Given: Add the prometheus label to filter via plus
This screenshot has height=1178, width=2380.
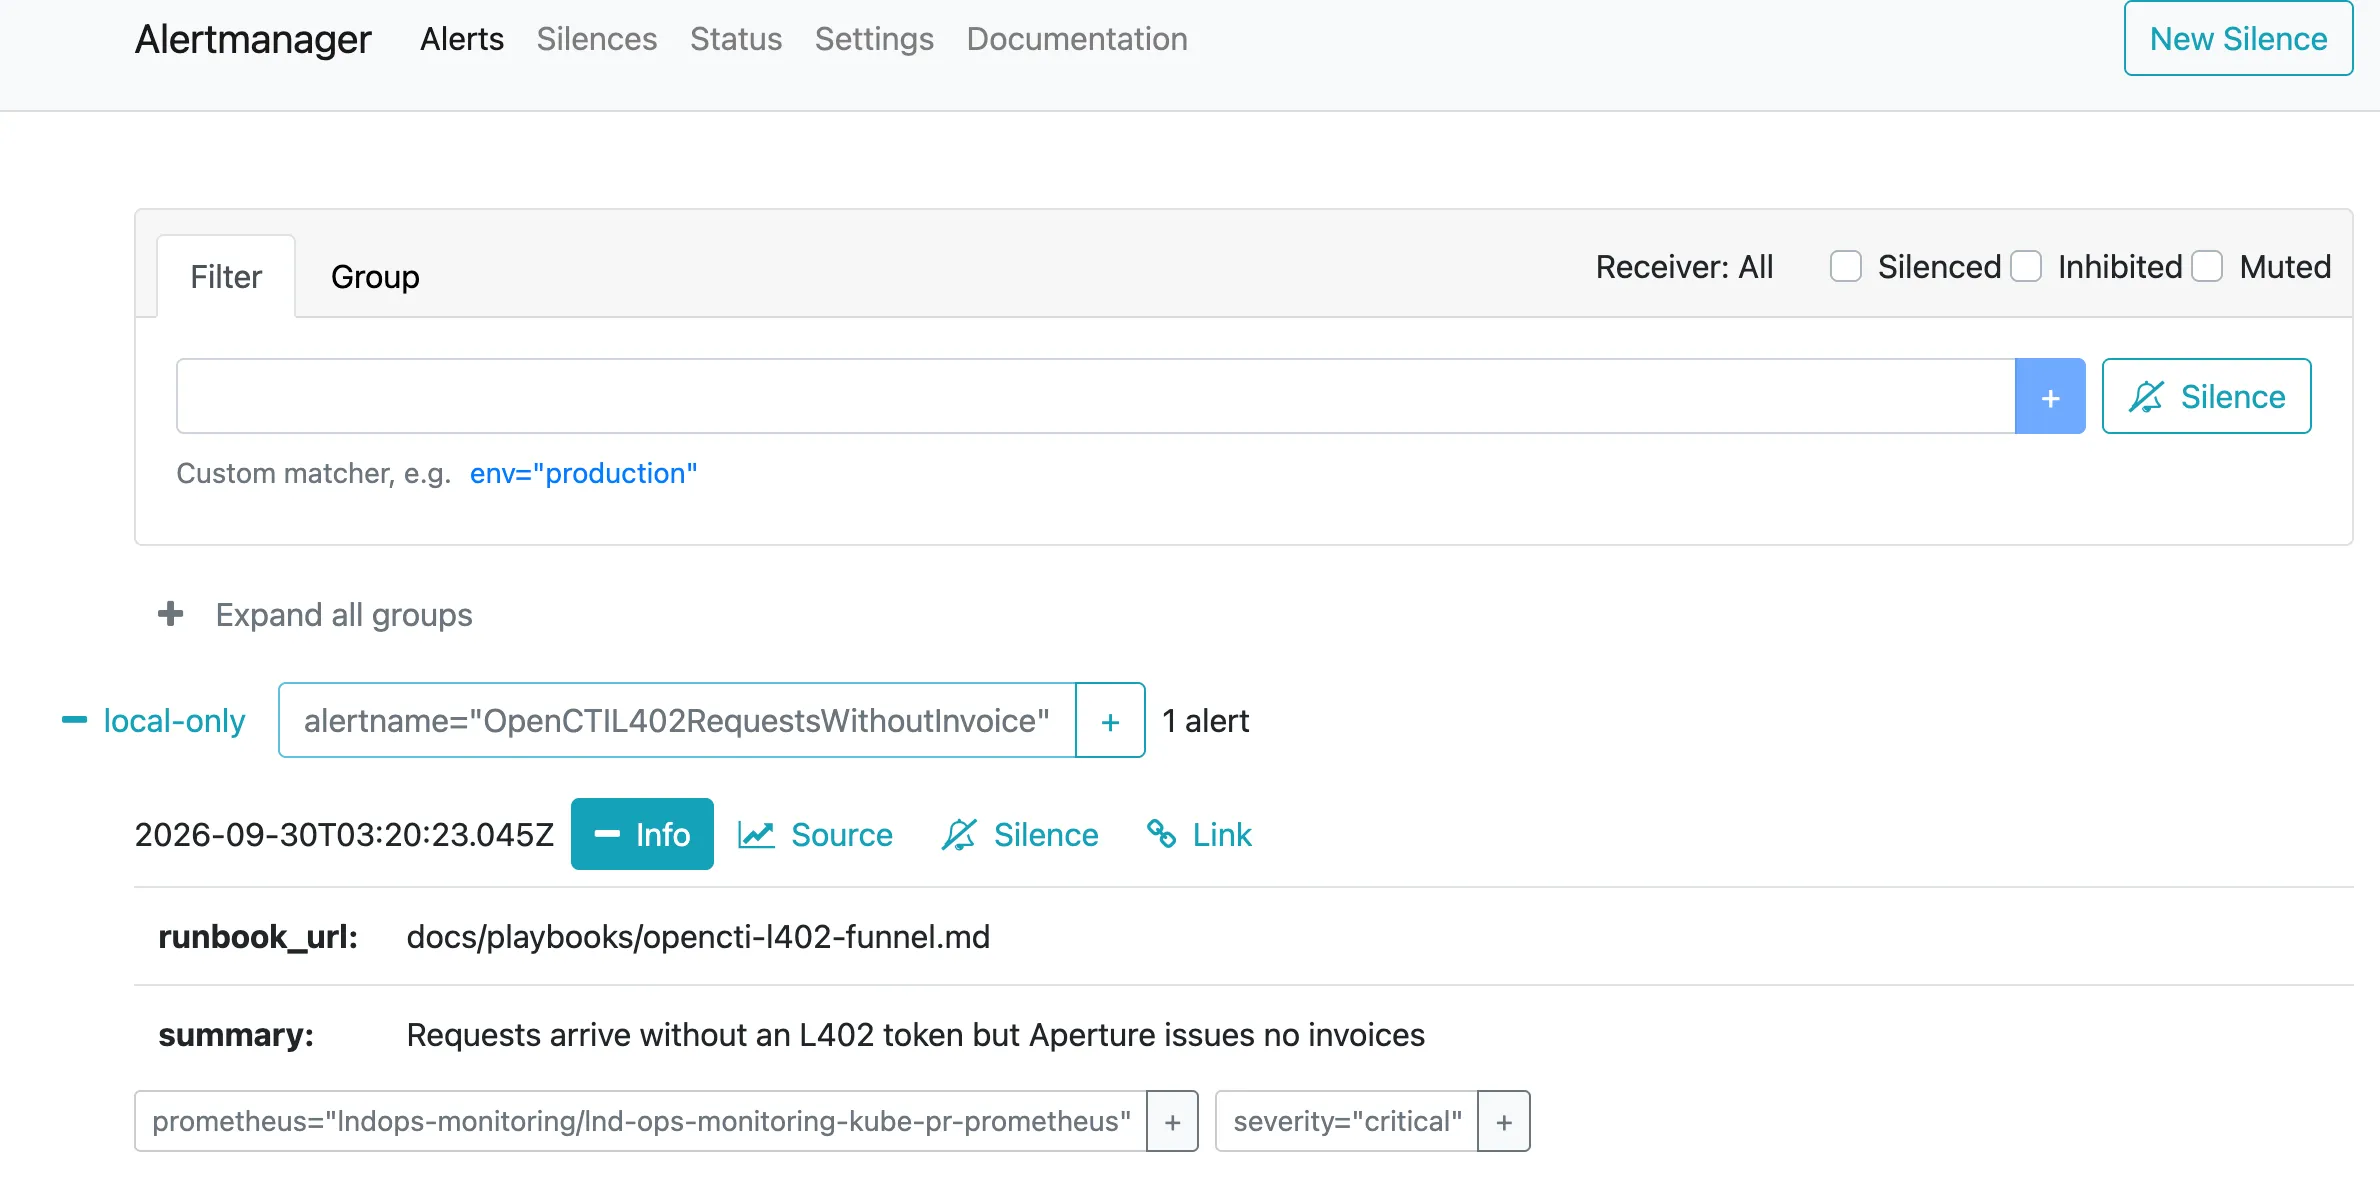Looking at the screenshot, I should 1172,1122.
